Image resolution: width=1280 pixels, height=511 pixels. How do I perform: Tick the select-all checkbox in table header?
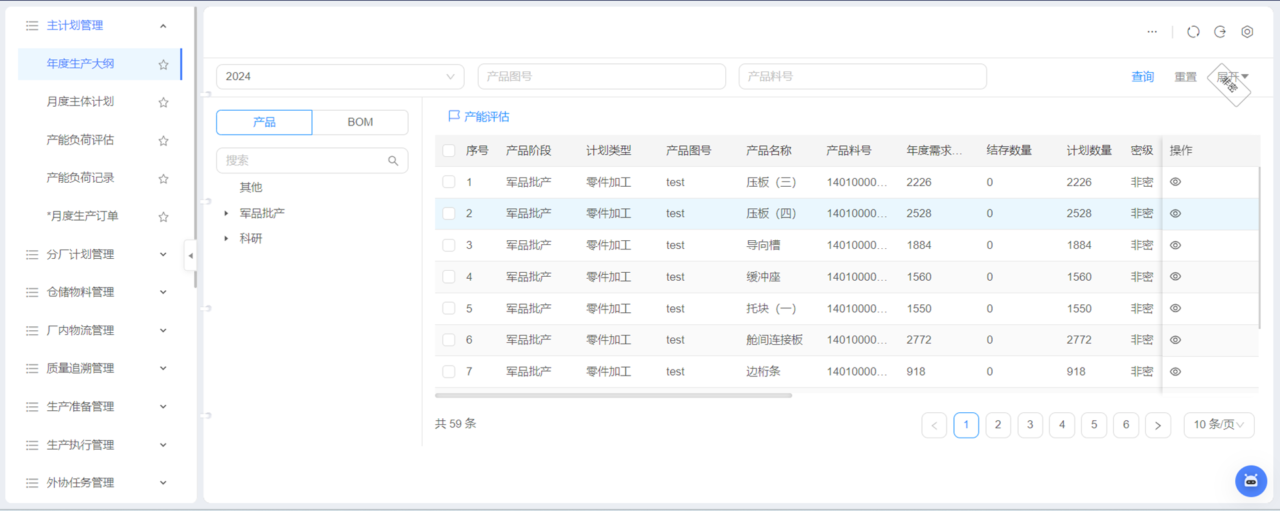pos(449,150)
